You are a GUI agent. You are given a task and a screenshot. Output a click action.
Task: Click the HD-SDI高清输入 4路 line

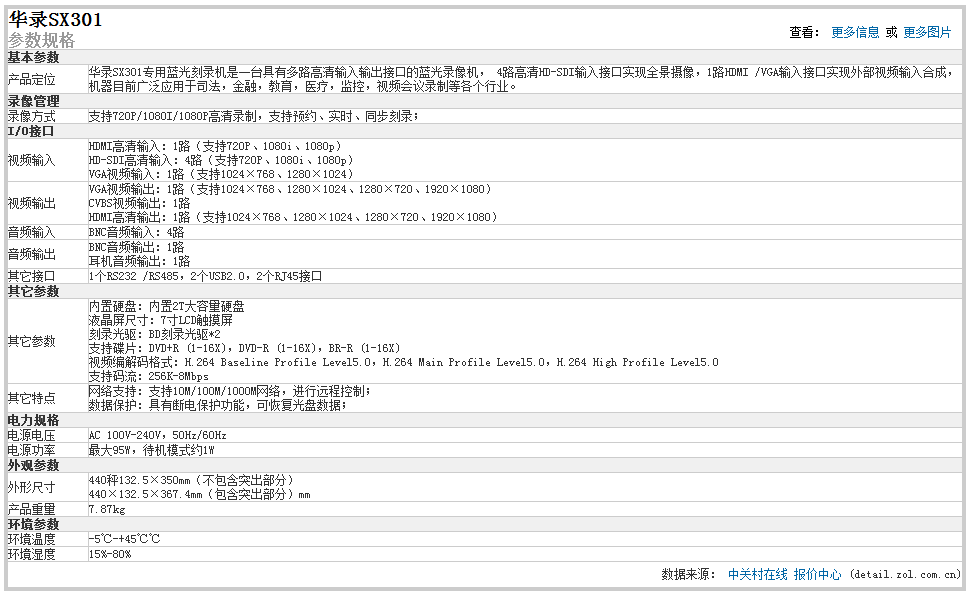coord(221,160)
